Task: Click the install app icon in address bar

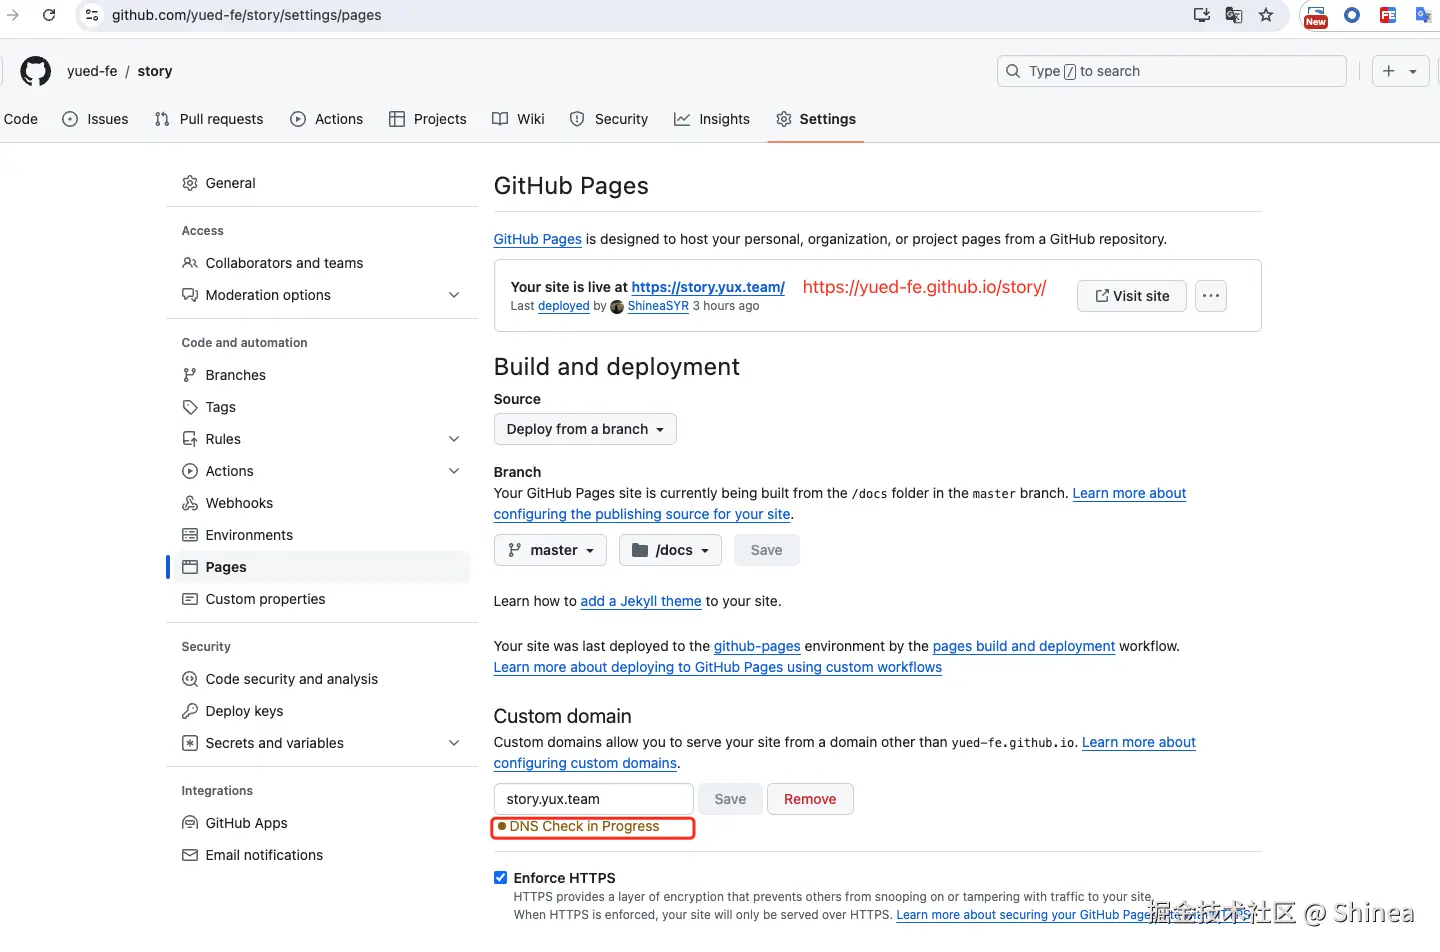Action: point(1202,15)
